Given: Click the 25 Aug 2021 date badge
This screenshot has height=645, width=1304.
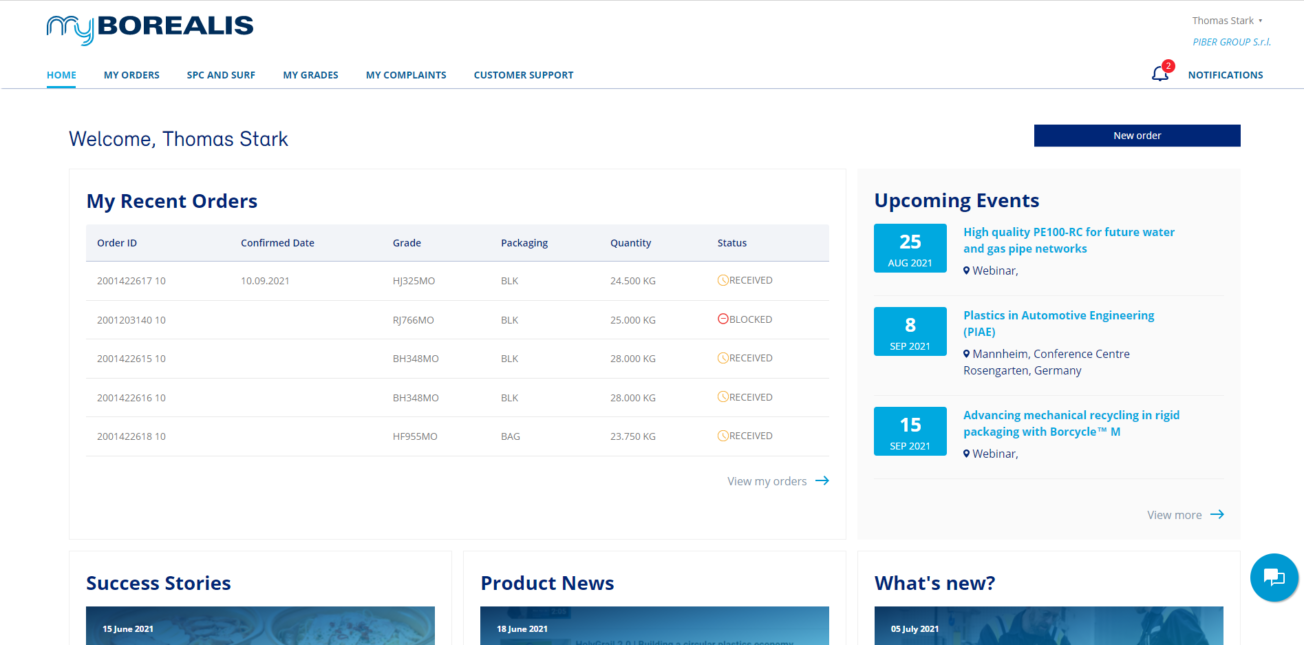Looking at the screenshot, I should (910, 248).
